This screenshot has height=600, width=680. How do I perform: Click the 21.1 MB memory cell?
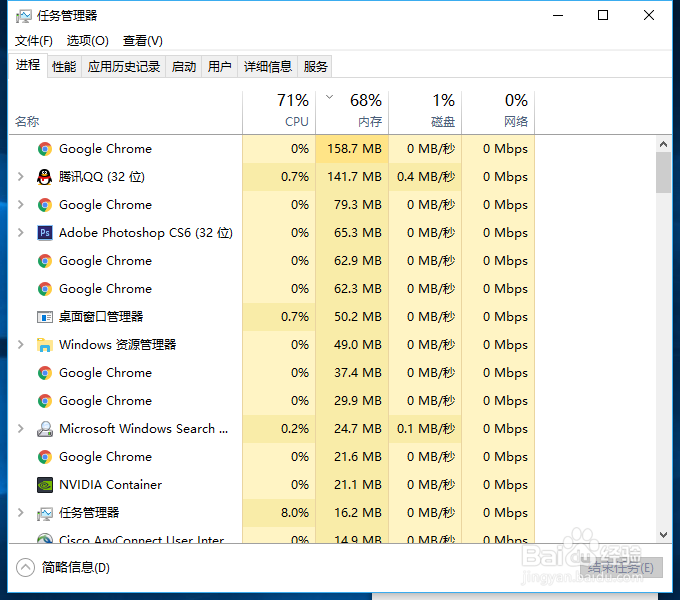pos(352,485)
